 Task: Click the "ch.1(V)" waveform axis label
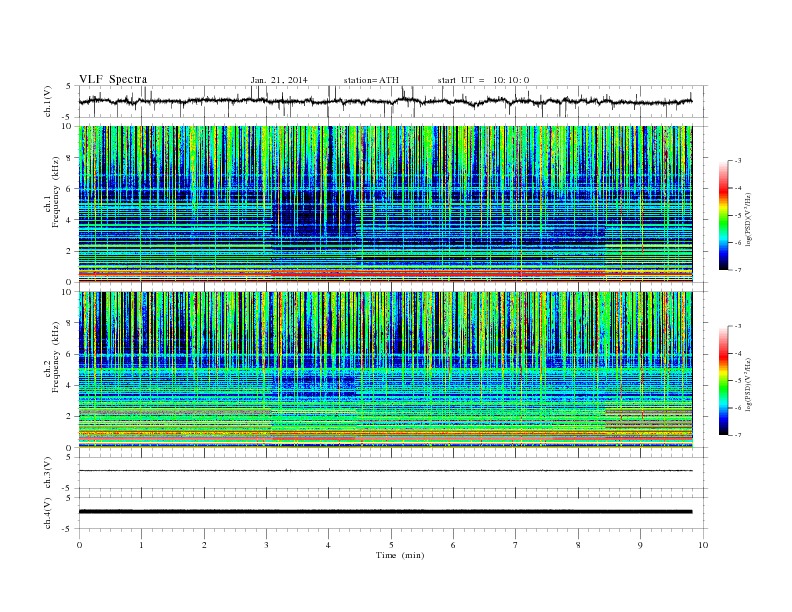click(48, 101)
